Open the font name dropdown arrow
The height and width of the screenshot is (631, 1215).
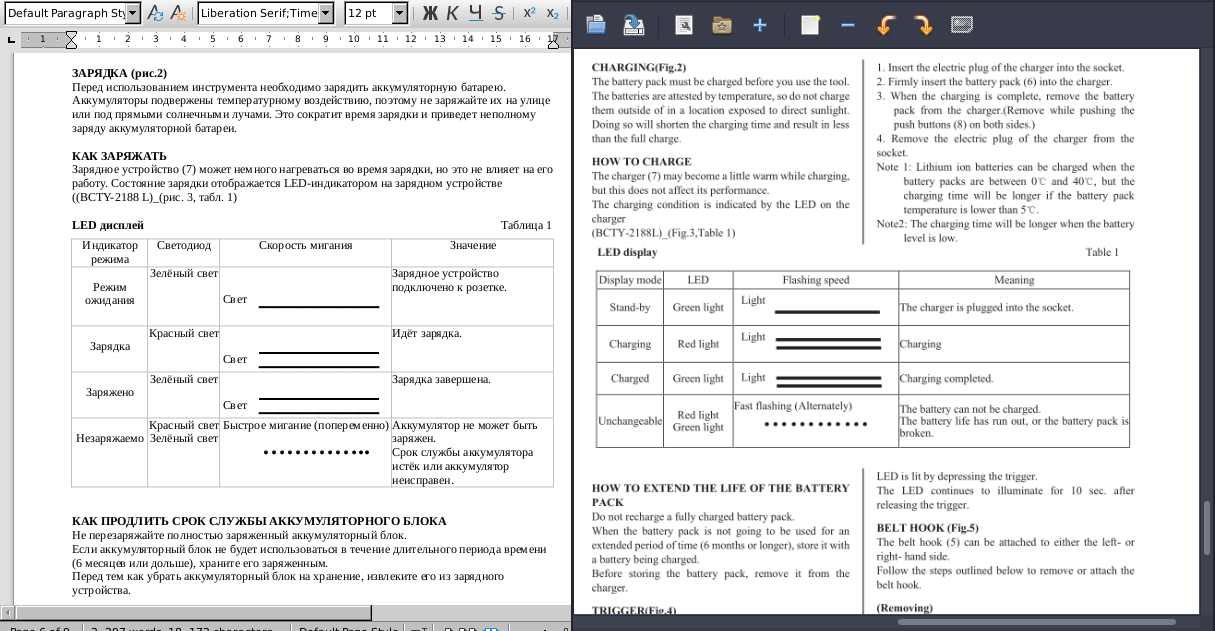pyautogui.click(x=328, y=14)
